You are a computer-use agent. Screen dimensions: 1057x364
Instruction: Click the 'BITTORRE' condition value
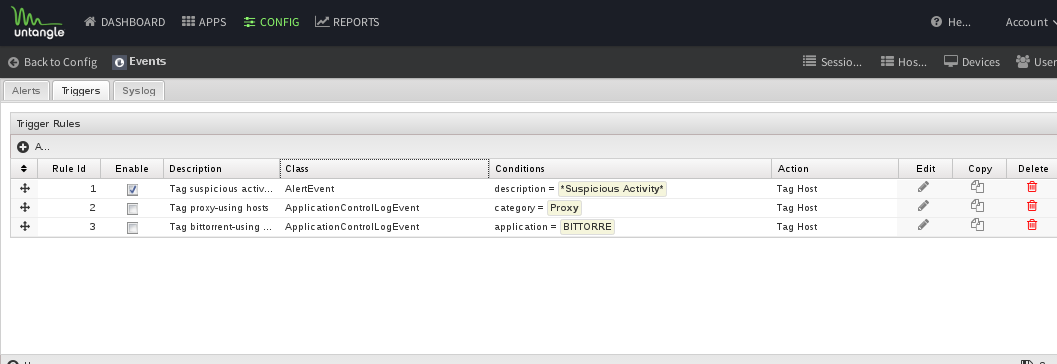click(x=587, y=226)
